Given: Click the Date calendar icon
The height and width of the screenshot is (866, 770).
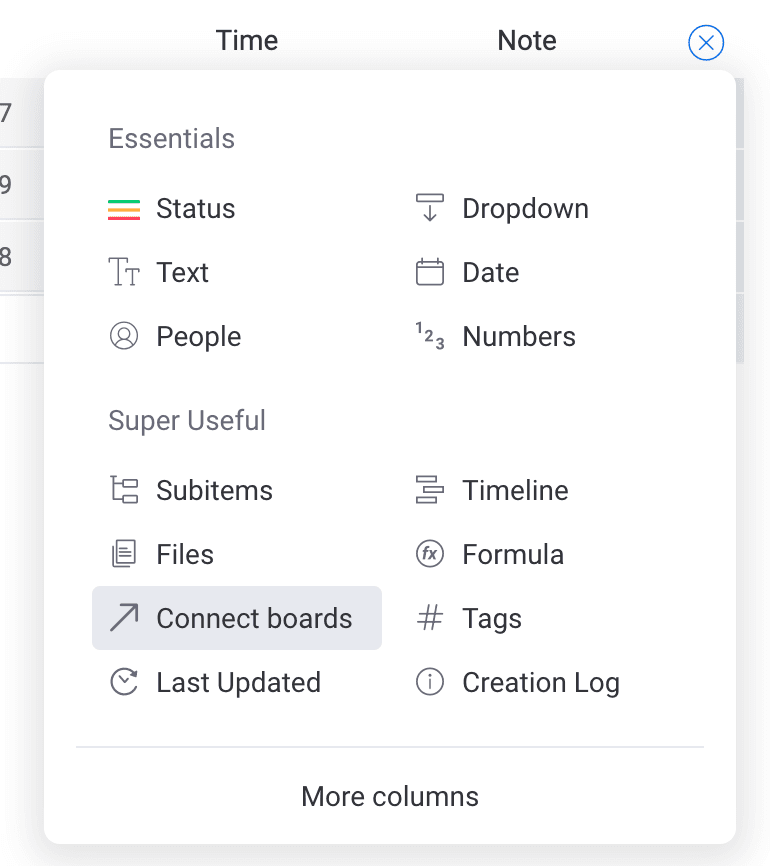Looking at the screenshot, I should click(x=430, y=273).
